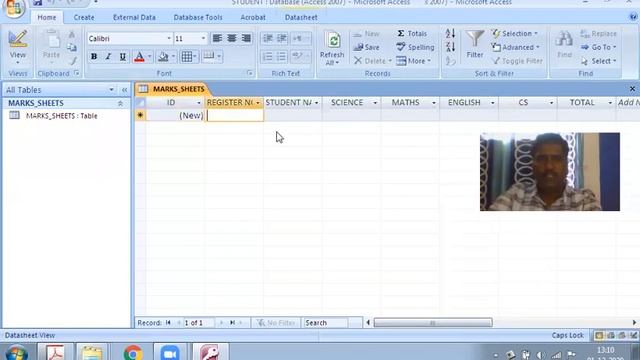Go to the first record button
The image size is (640, 360).
[x=168, y=323]
